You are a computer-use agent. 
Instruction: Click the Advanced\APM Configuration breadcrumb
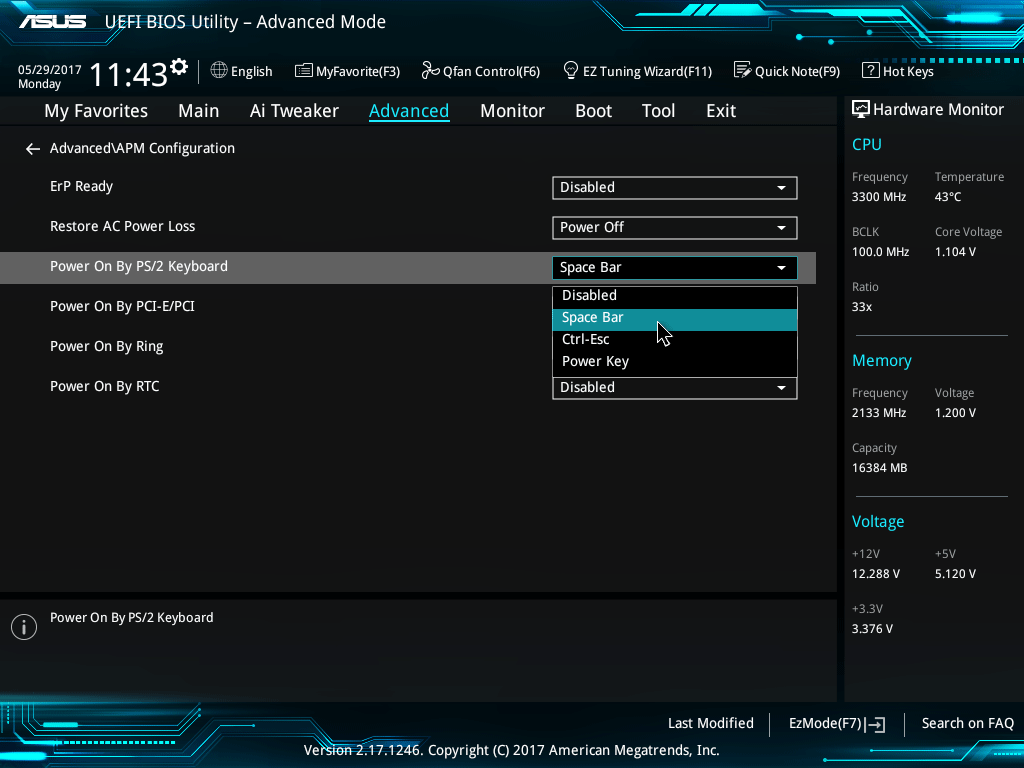142,149
